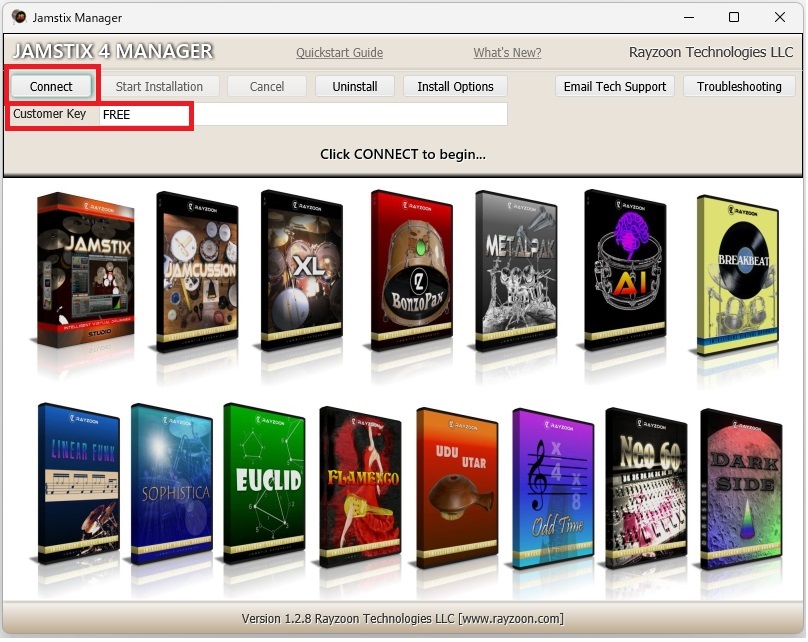Select the BonzoPak product box
The width and height of the screenshot is (808, 642).
[x=411, y=268]
